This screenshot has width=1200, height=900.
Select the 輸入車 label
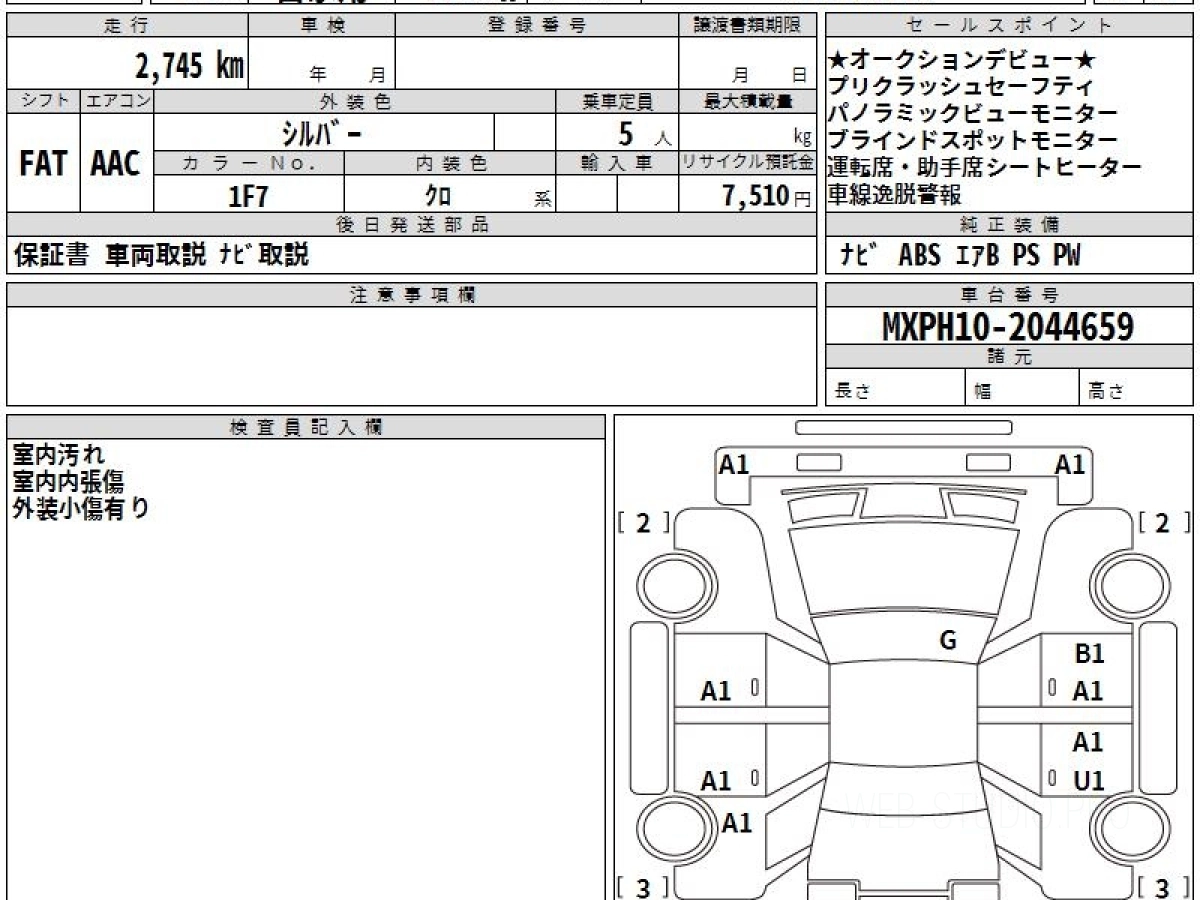pyautogui.click(x=617, y=164)
